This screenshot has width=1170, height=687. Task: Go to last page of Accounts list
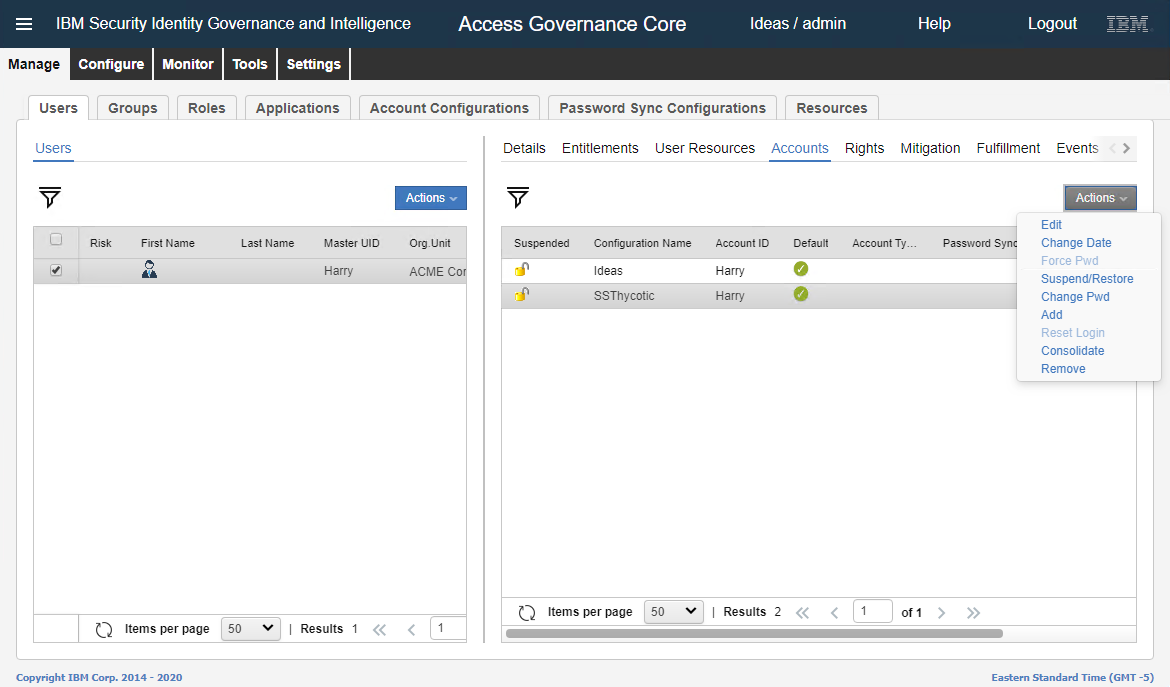pos(973,612)
